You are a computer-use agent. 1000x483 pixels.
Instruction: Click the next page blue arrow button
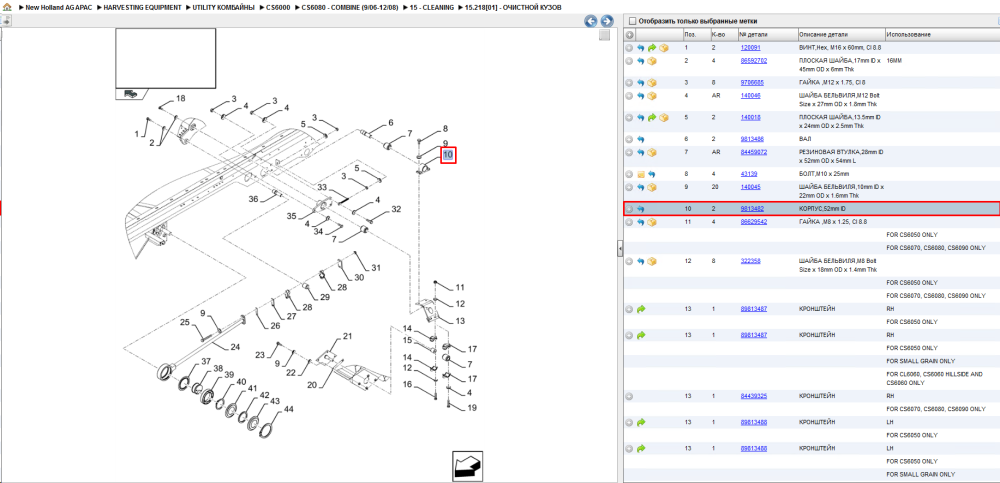click(607, 21)
